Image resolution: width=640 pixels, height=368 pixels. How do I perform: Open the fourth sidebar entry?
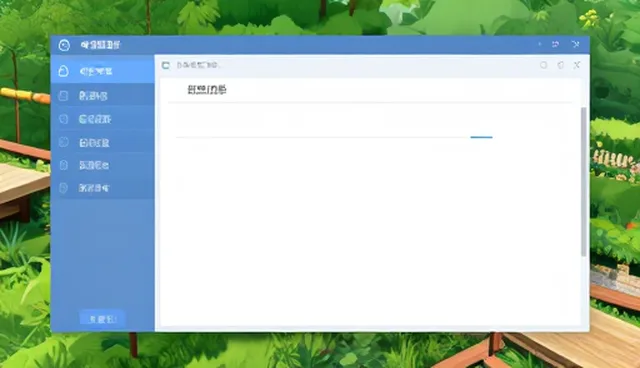pos(102,142)
